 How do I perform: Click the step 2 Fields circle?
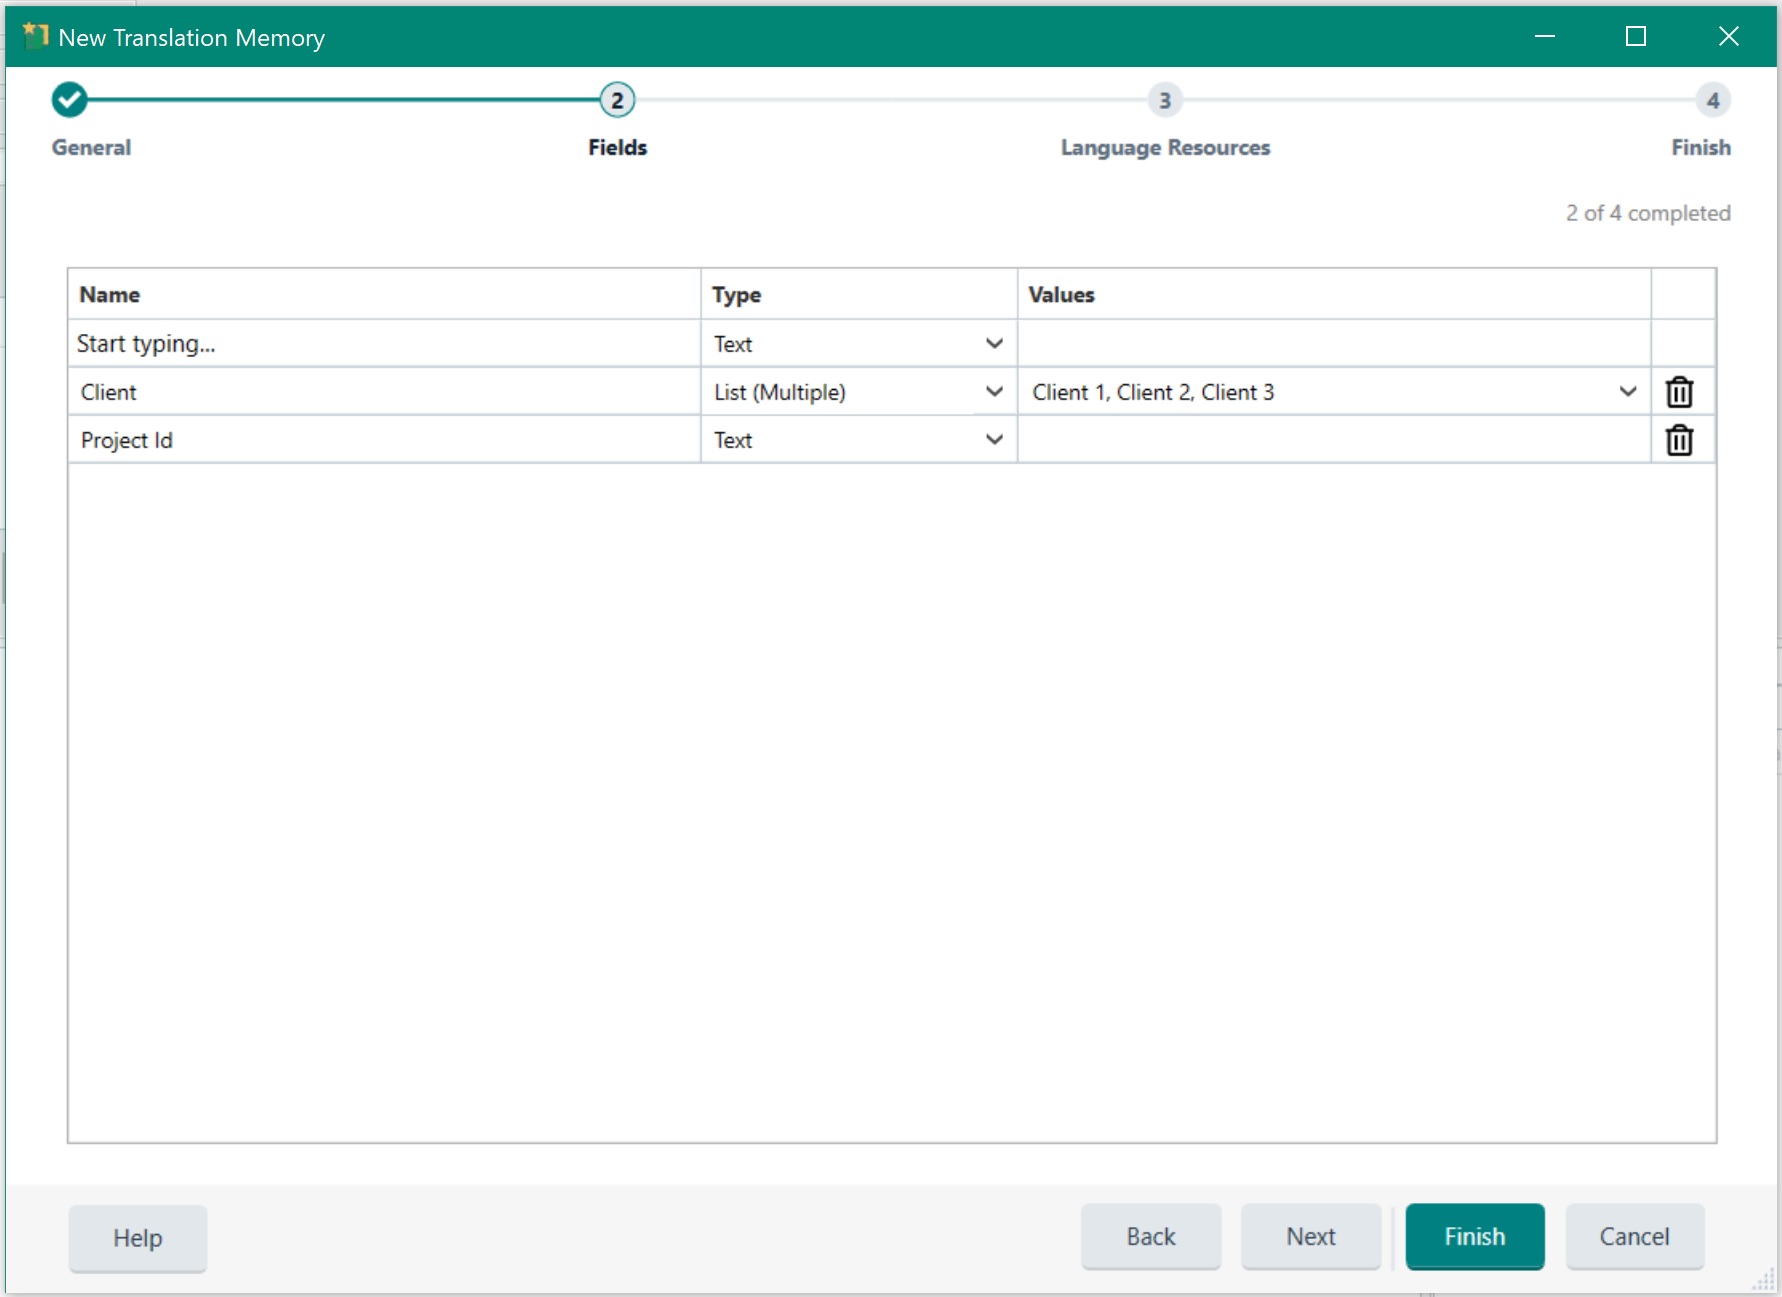pyautogui.click(x=617, y=100)
